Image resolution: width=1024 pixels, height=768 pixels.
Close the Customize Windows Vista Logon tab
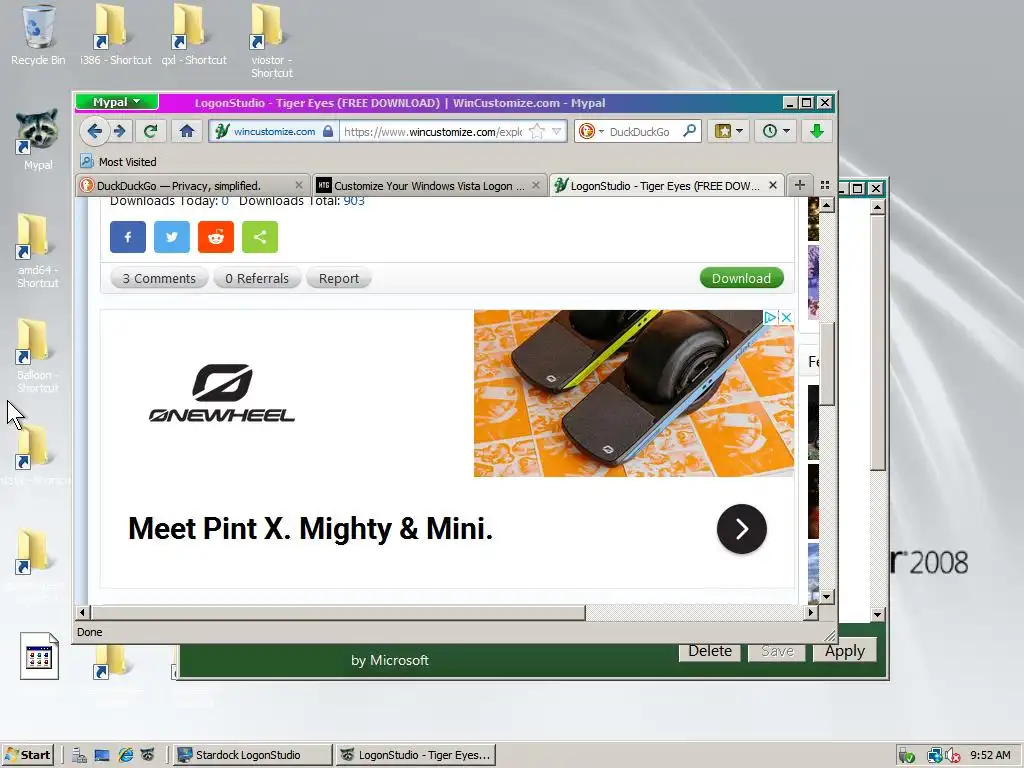coord(536,185)
